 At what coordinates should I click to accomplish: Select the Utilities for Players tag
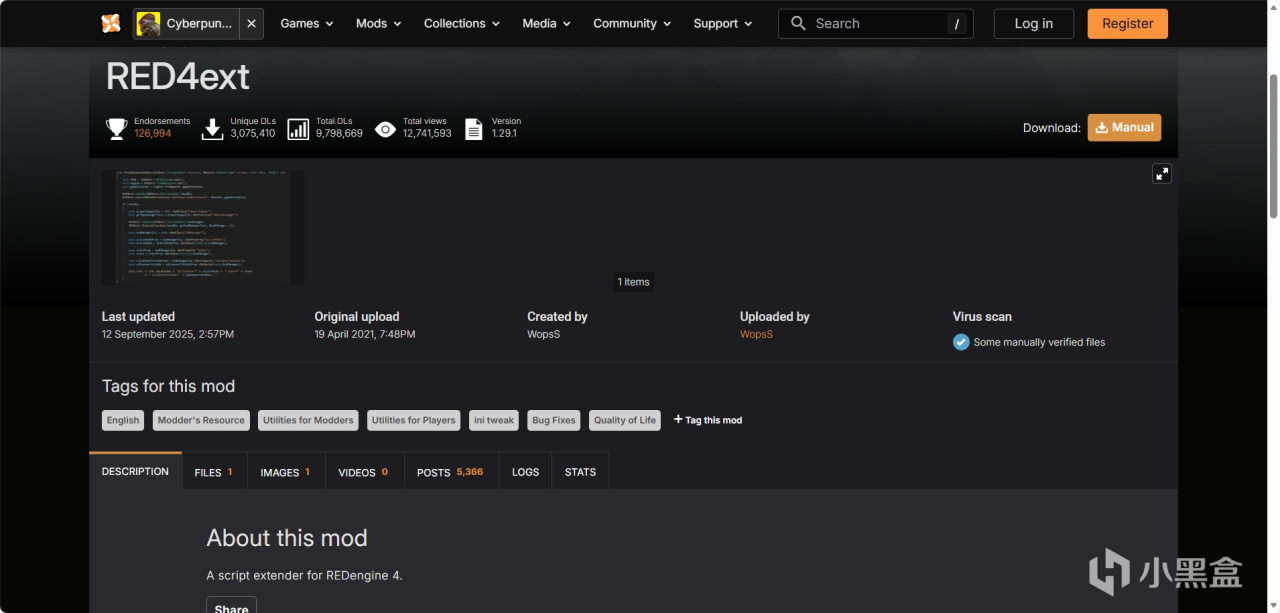(414, 420)
